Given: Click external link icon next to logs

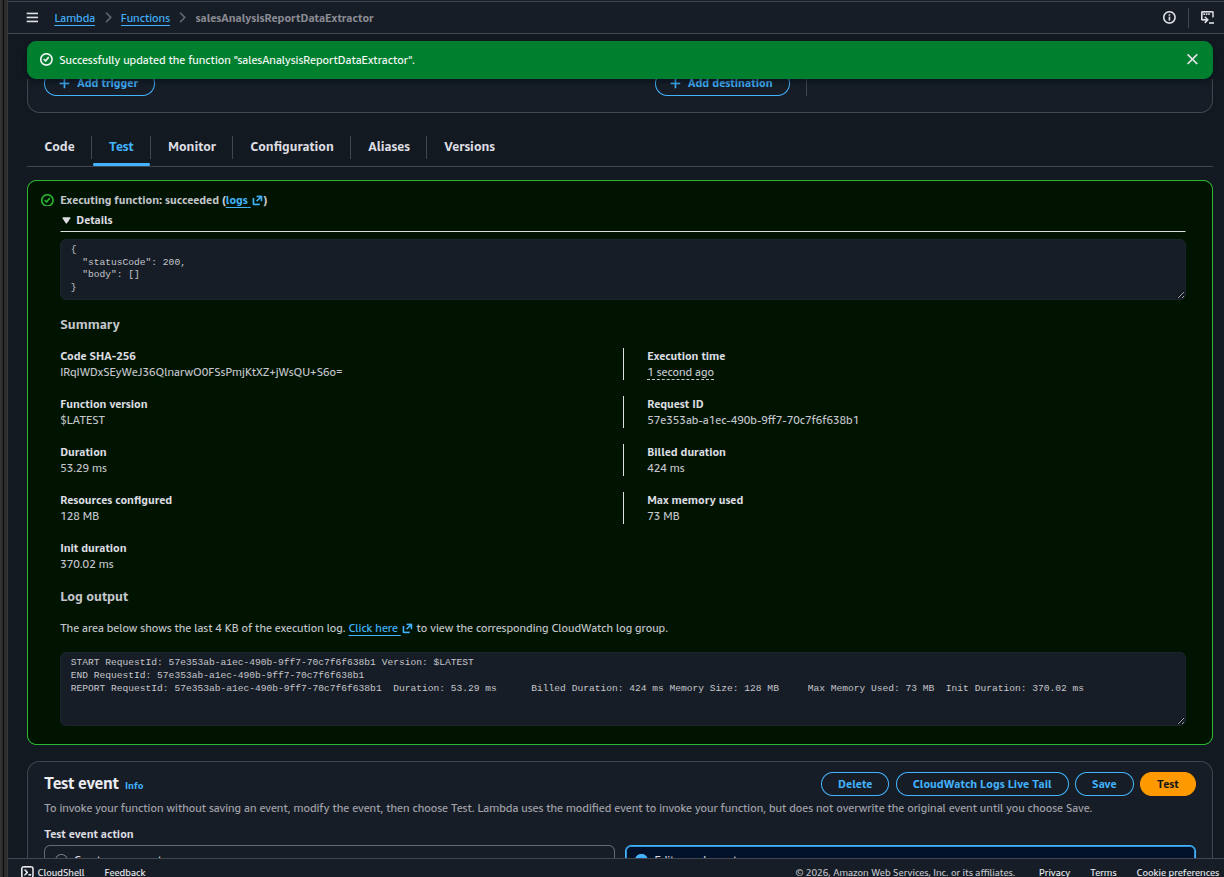Looking at the screenshot, I should tap(257, 200).
